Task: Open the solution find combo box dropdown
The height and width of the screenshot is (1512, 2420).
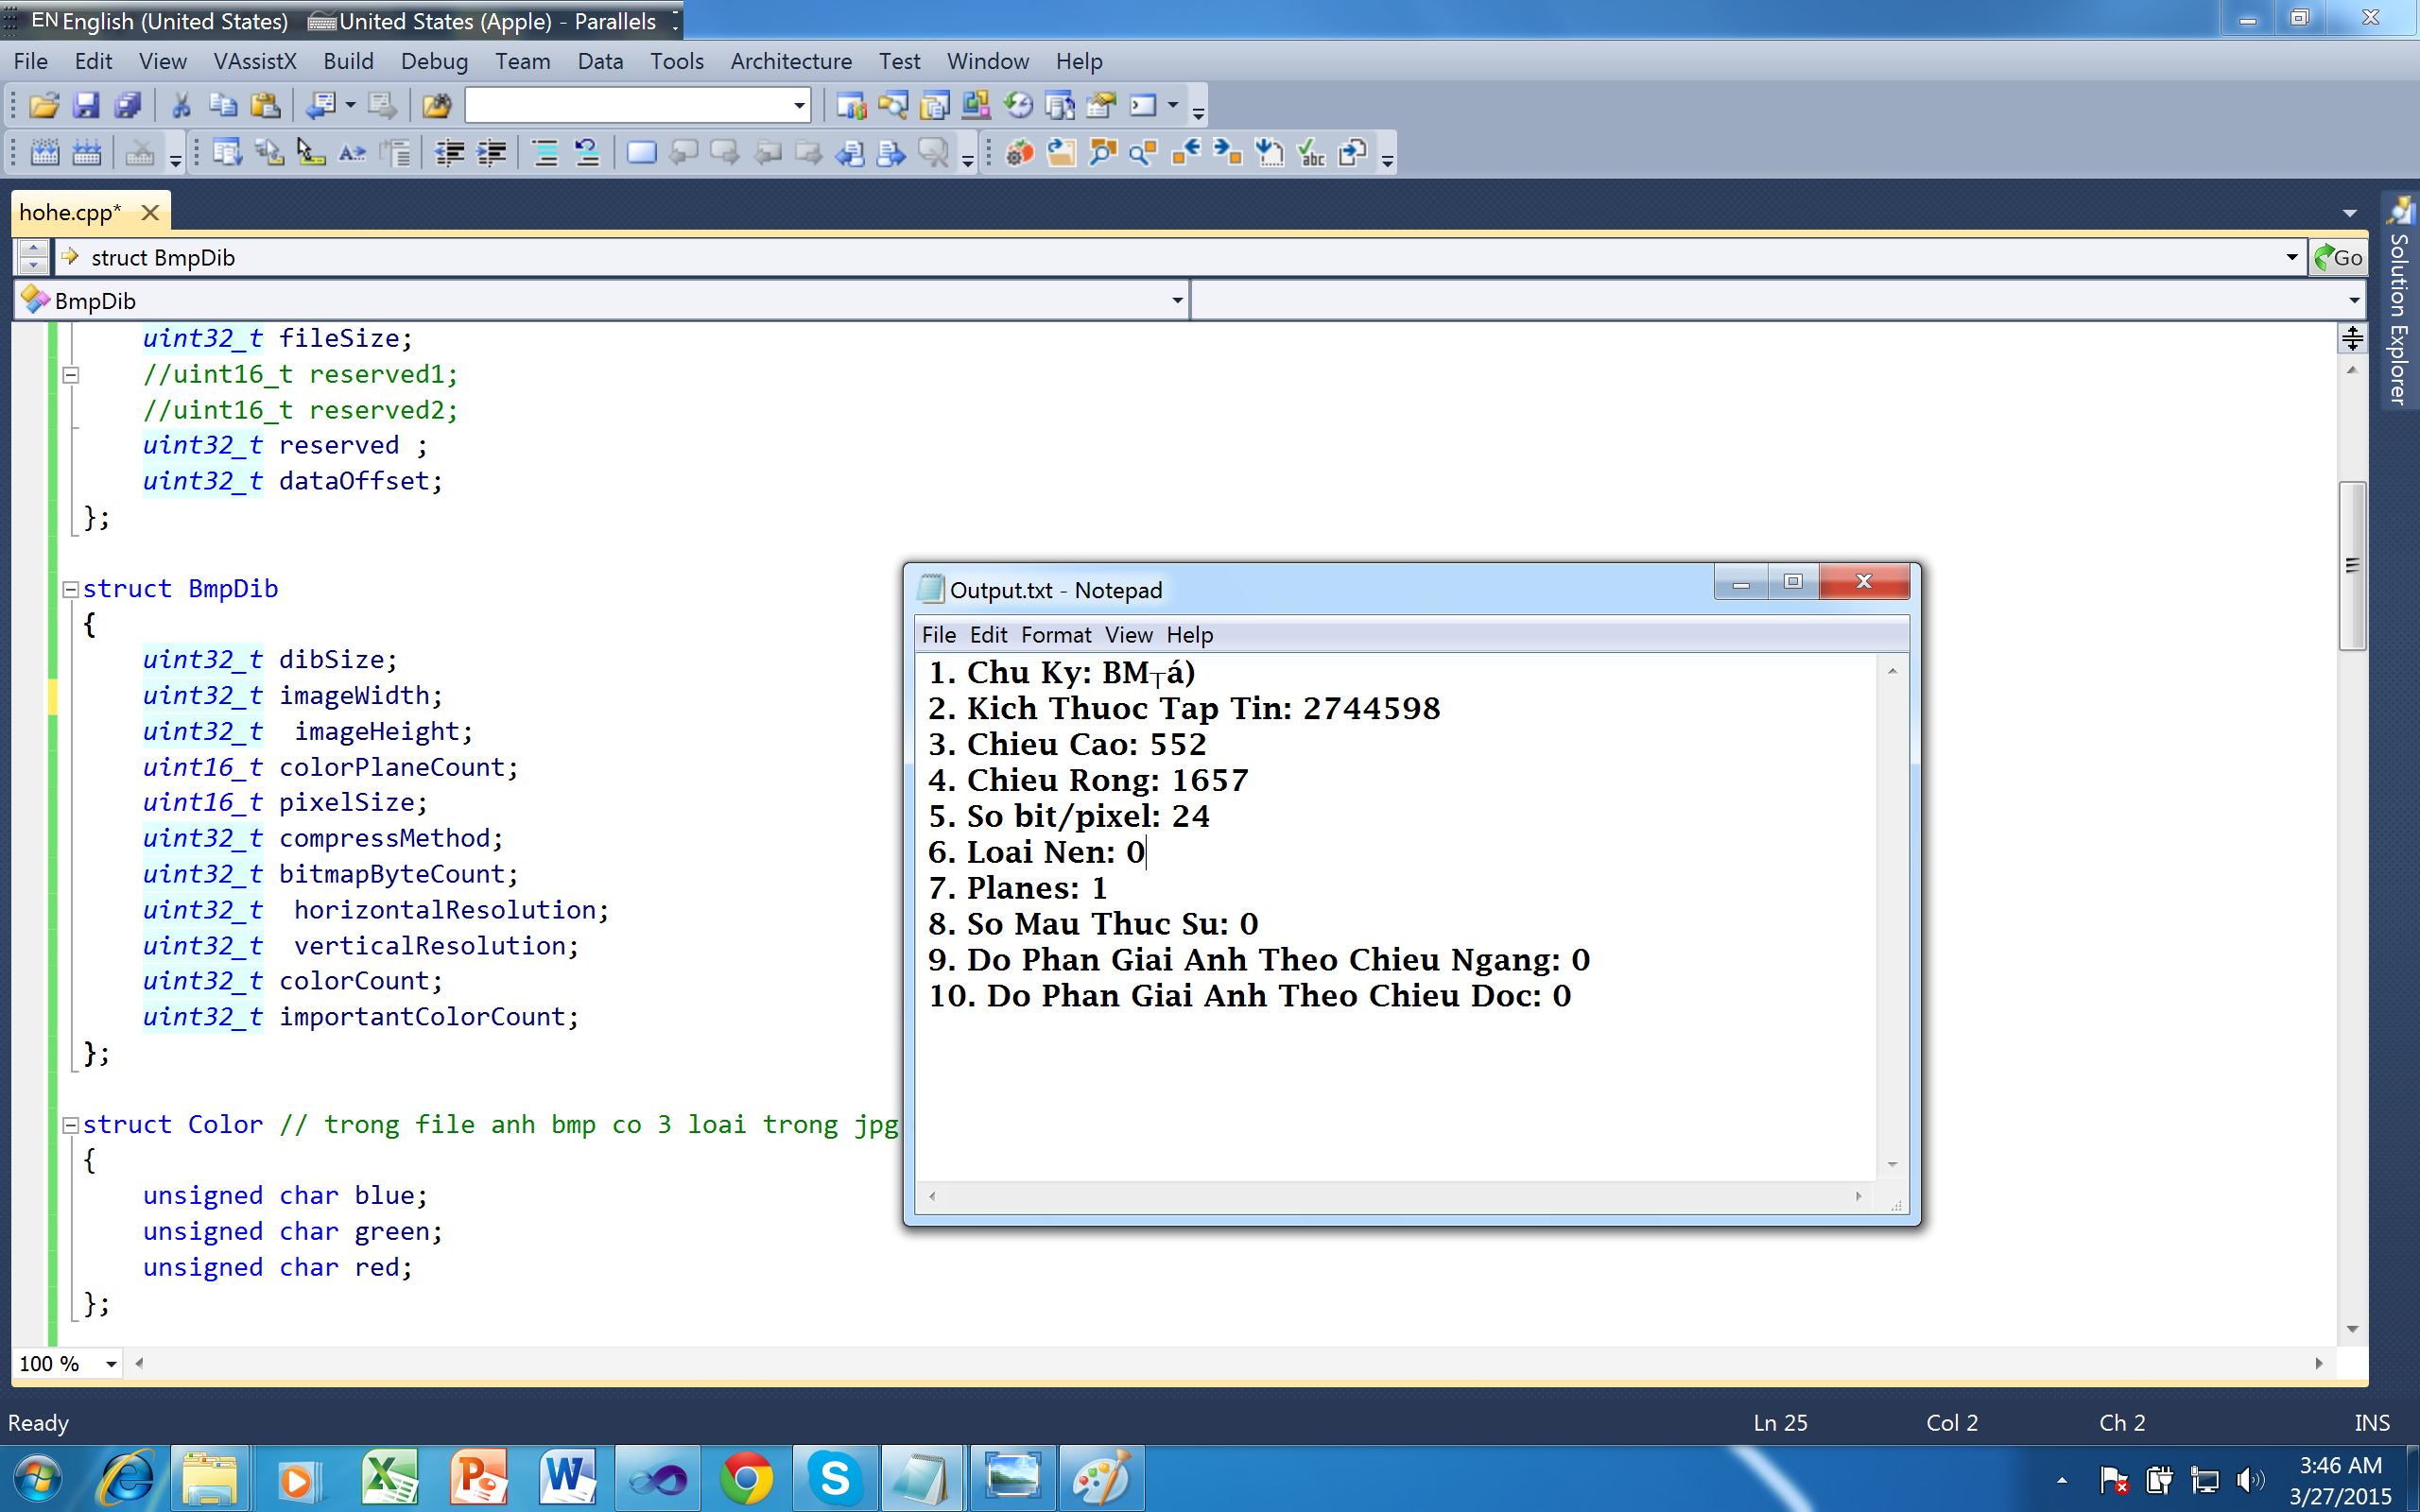Action: (x=799, y=105)
